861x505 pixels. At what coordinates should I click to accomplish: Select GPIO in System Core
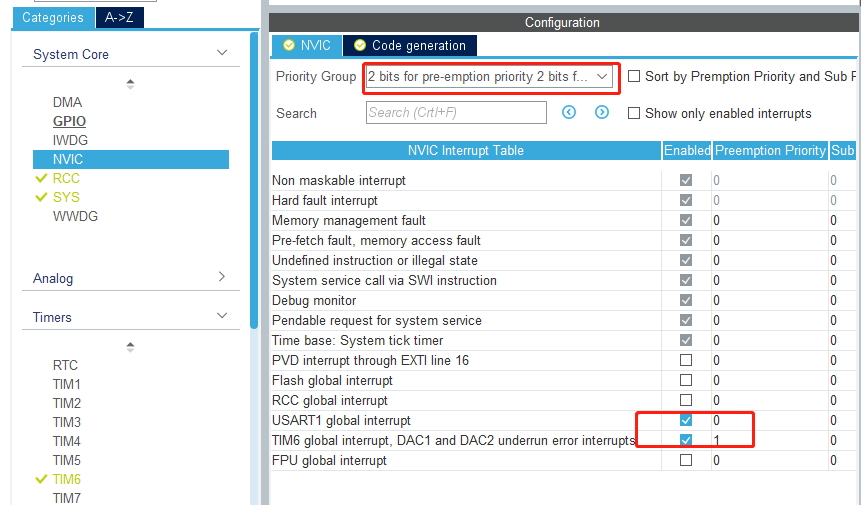[69, 121]
